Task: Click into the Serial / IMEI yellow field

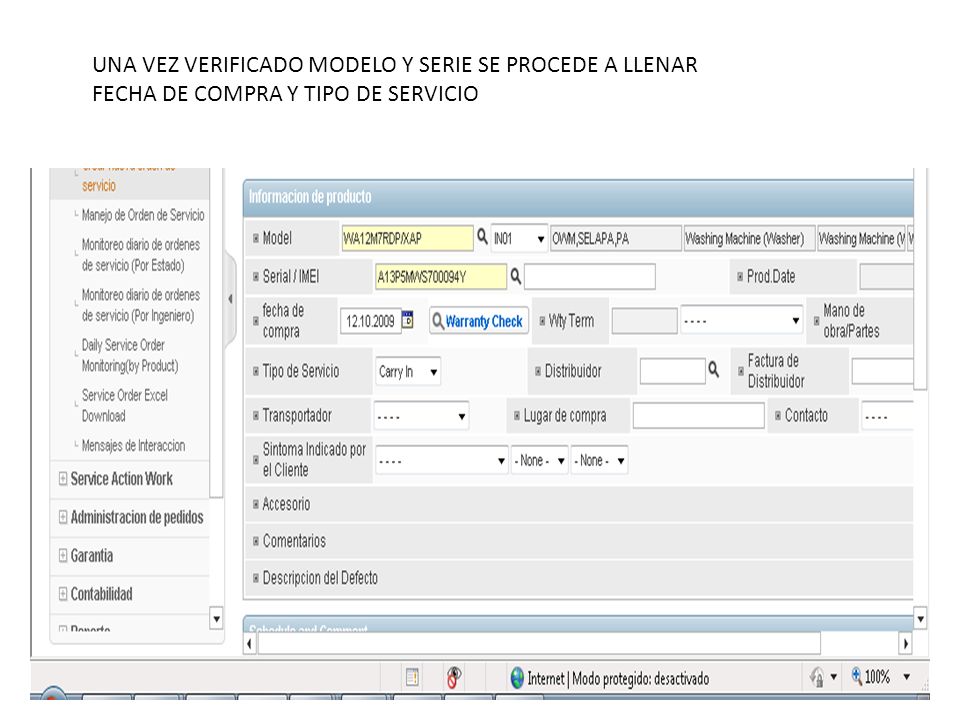Action: point(441,277)
